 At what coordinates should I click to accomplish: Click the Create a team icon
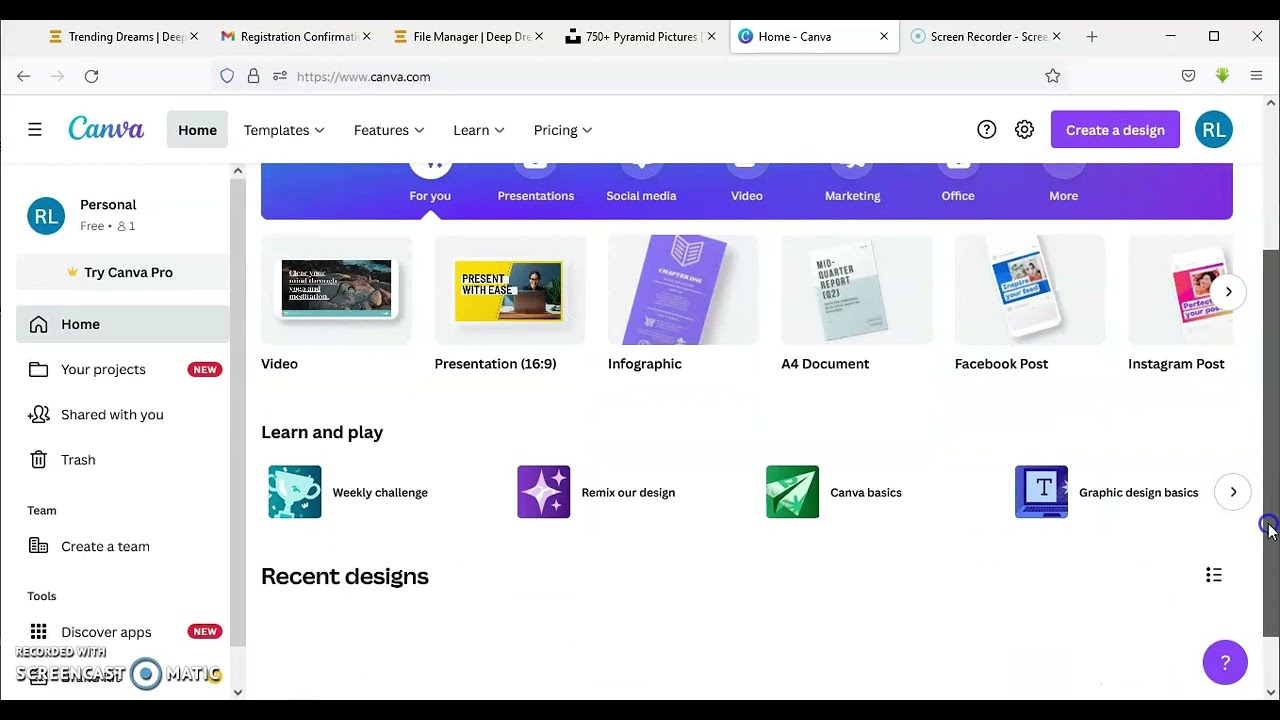pyautogui.click(x=38, y=546)
